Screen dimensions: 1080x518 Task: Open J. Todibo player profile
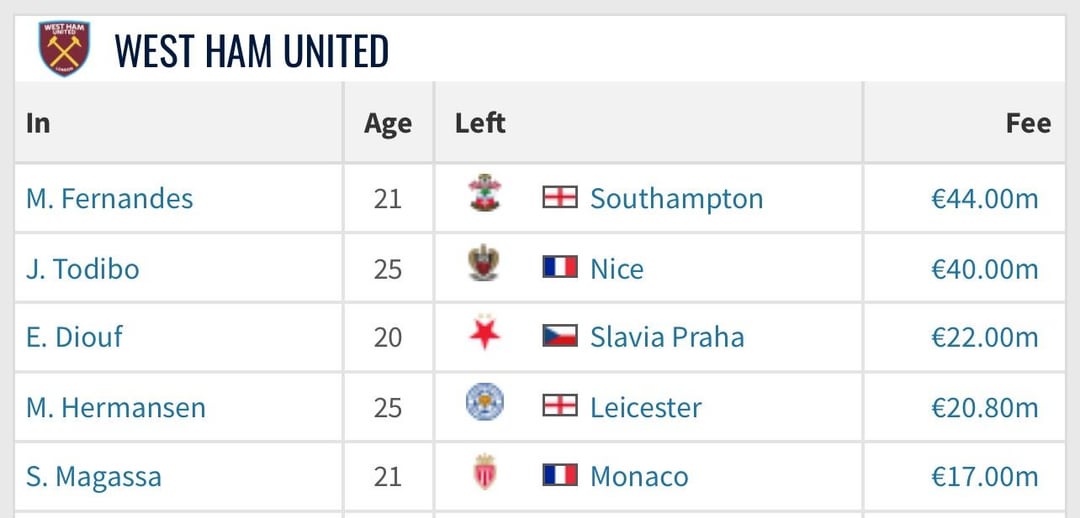coord(83,268)
